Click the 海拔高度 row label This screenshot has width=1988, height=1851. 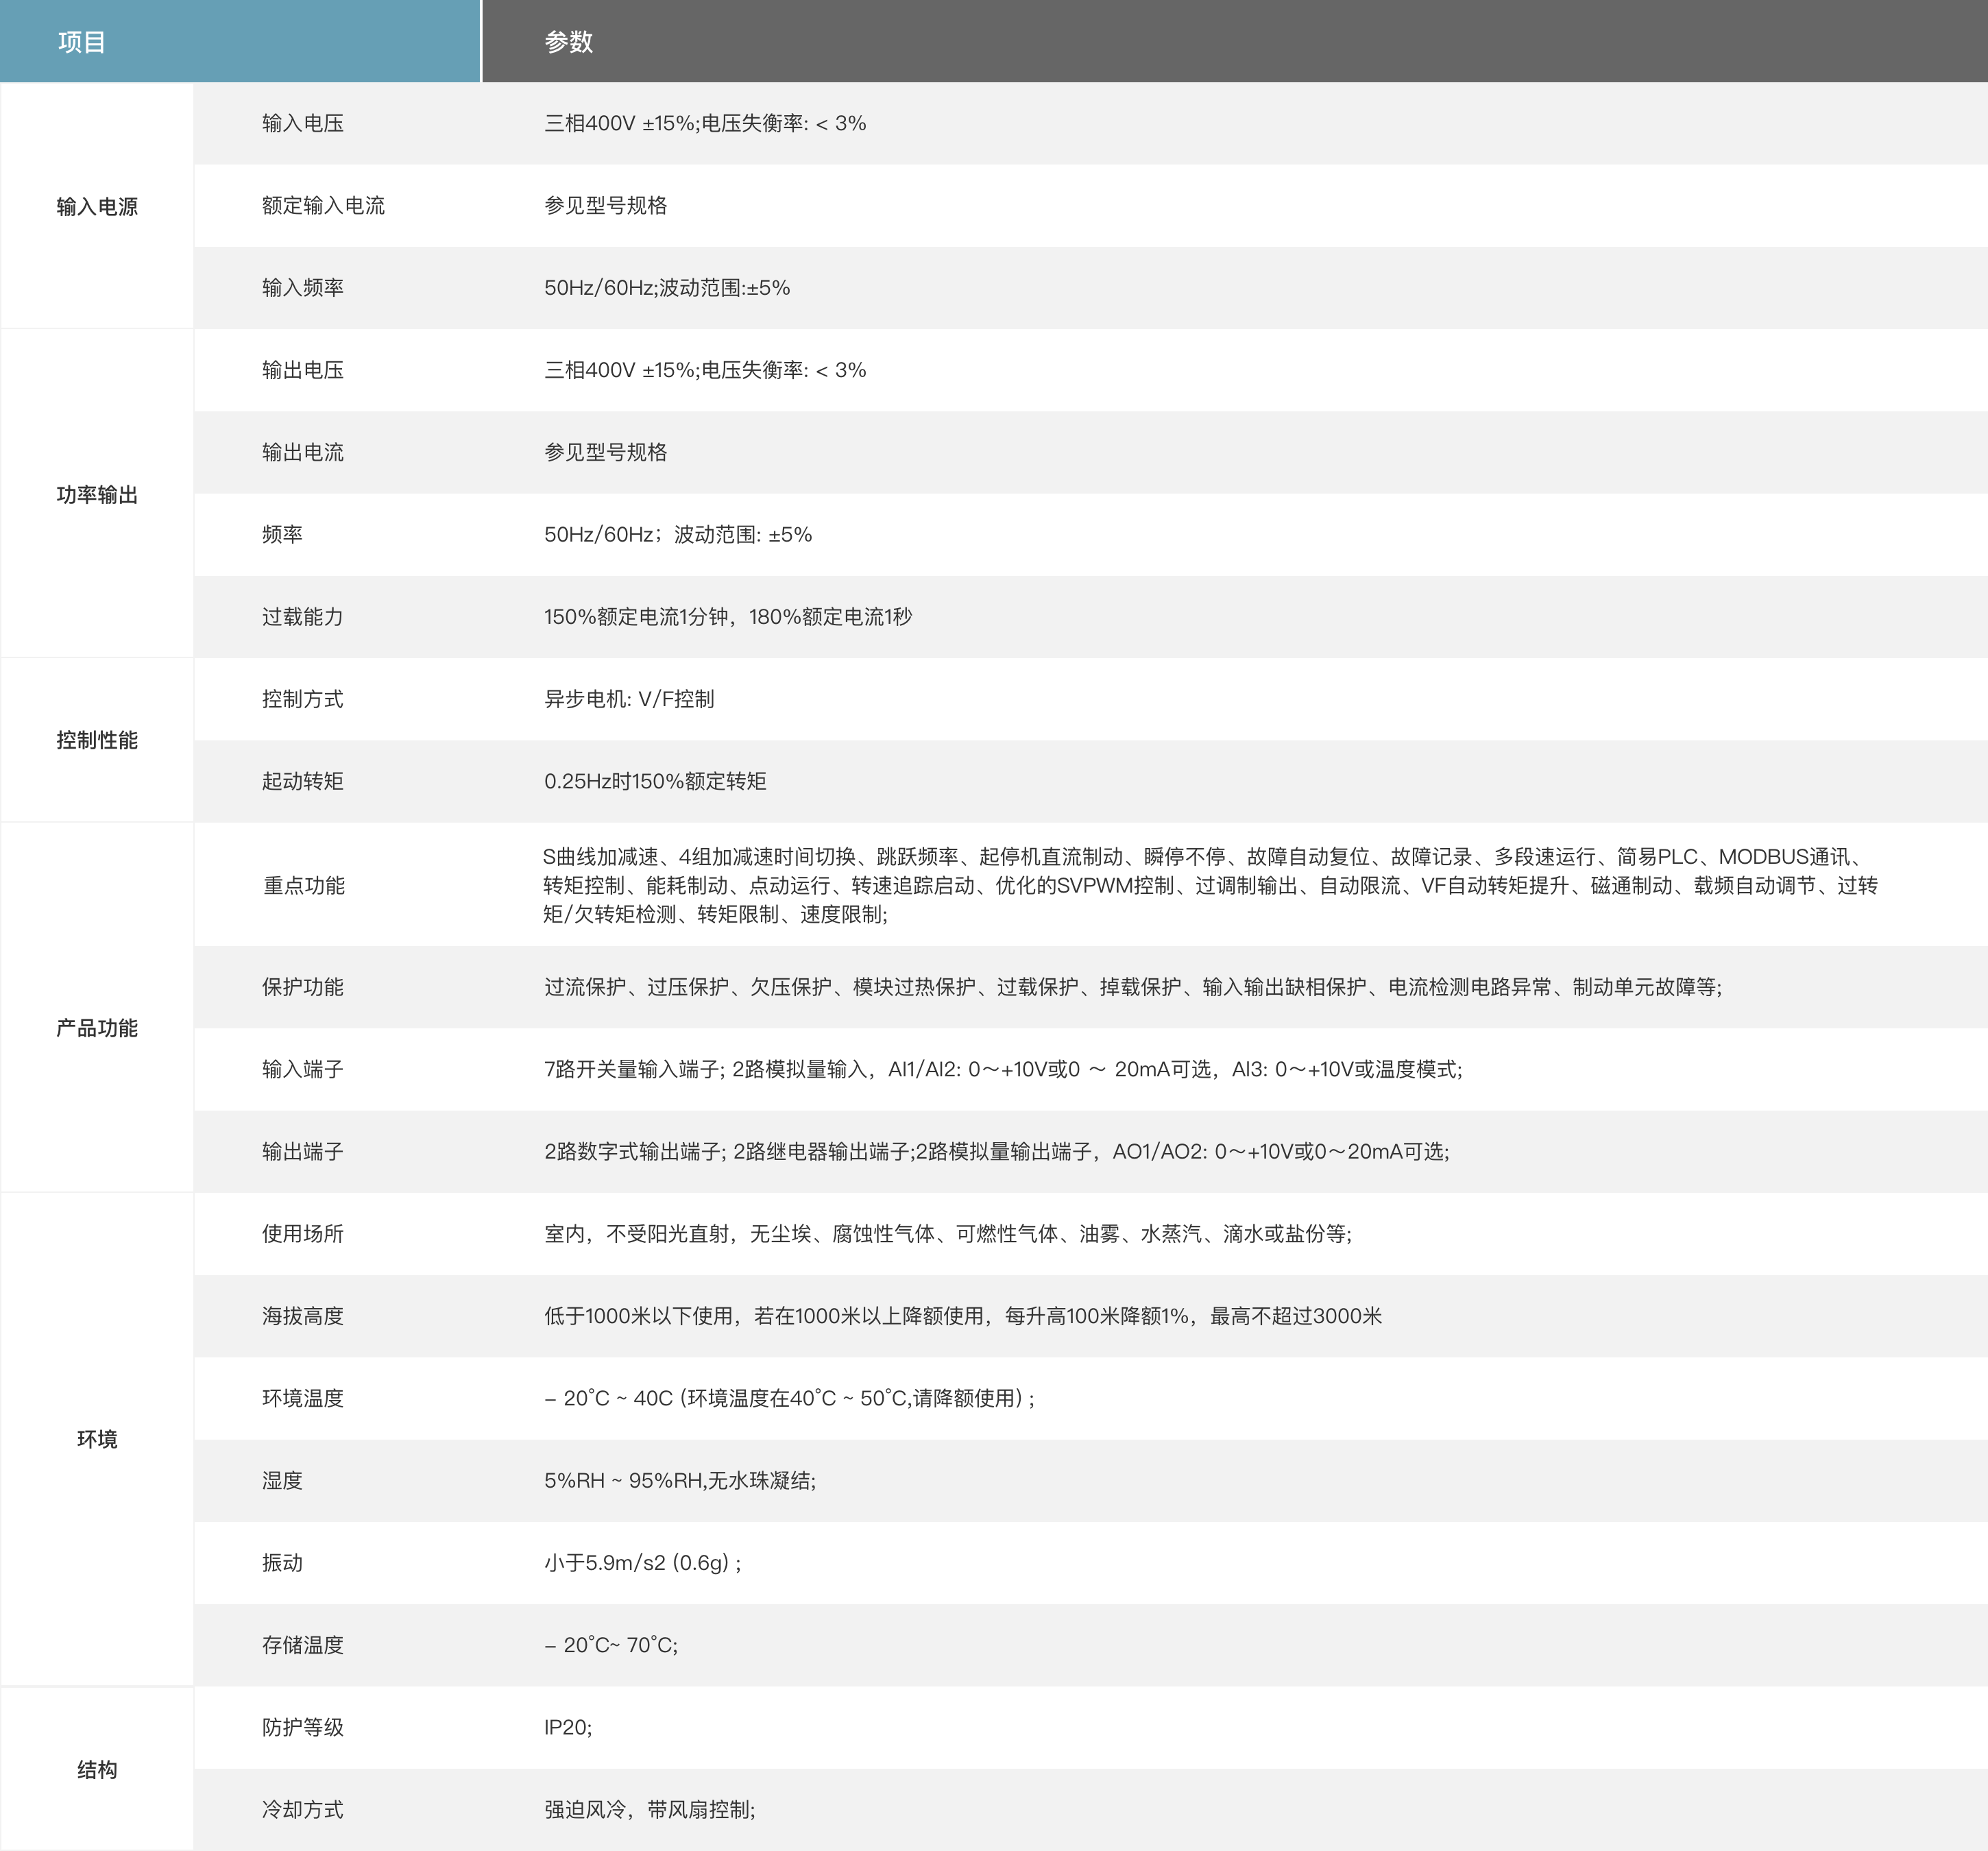pyautogui.click(x=302, y=1316)
